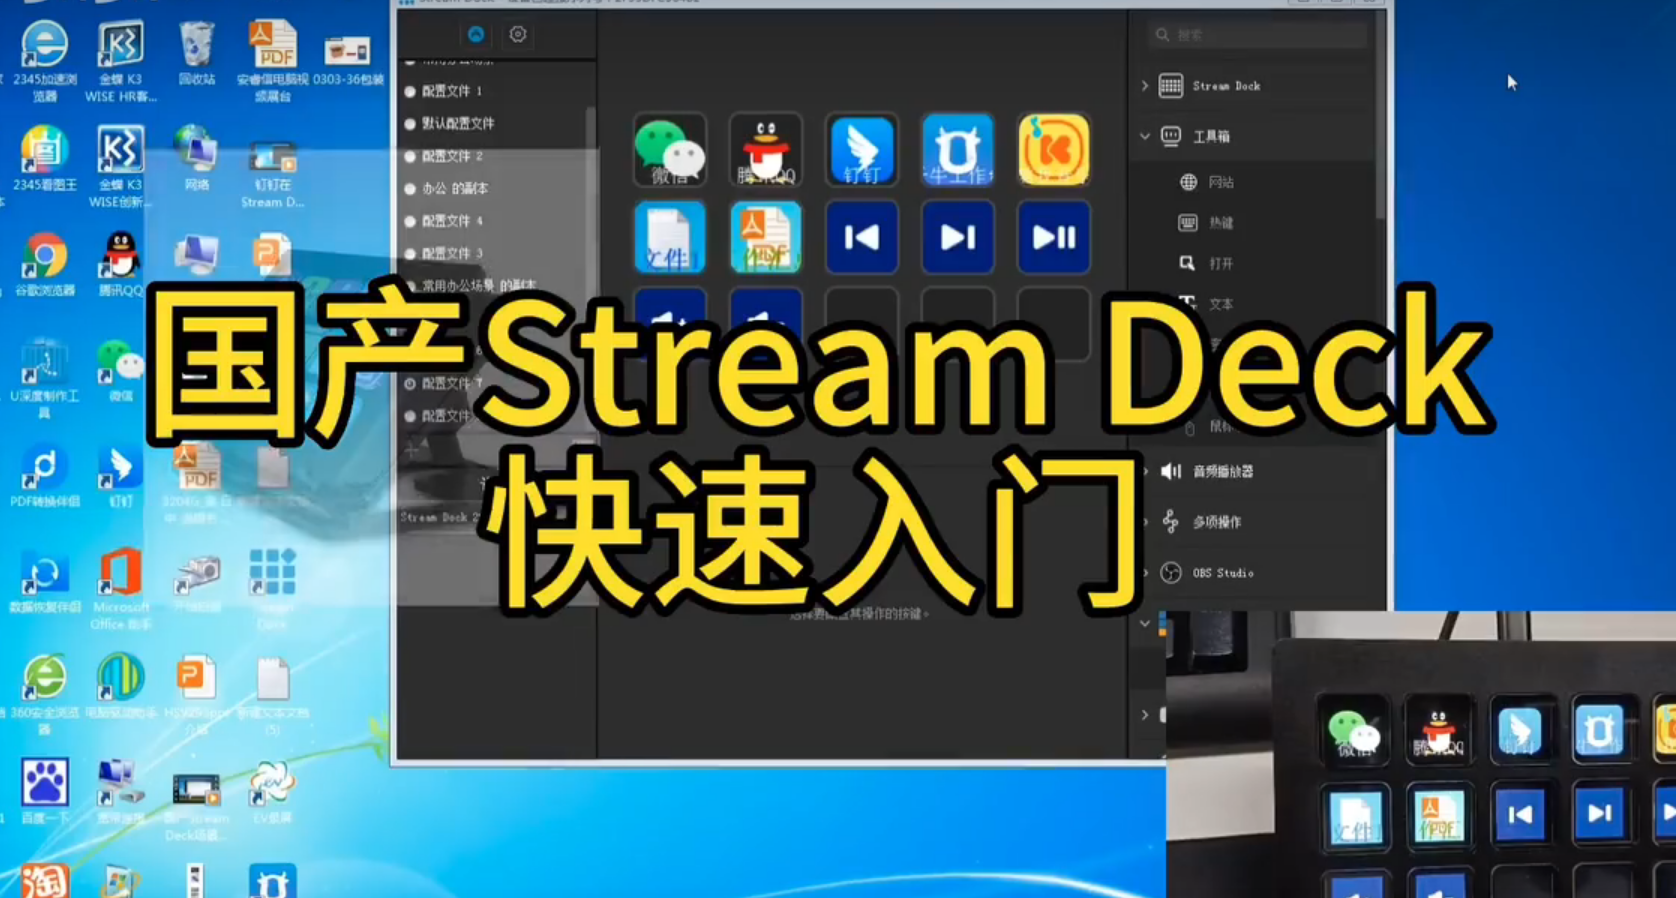Select the 办公 的副本 profile radio button
Viewport: 1676px width, 898px height.
410,188
